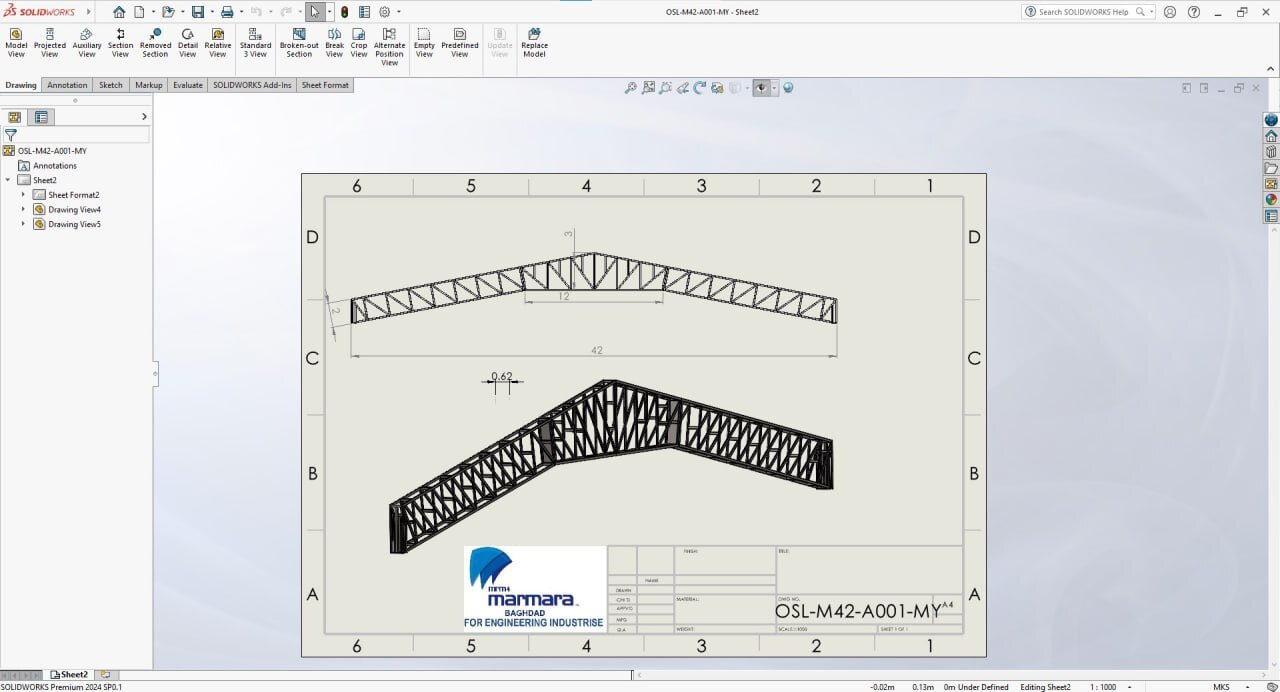Open the Sheet Format tab
This screenshot has height=692, width=1280.
tap(325, 85)
